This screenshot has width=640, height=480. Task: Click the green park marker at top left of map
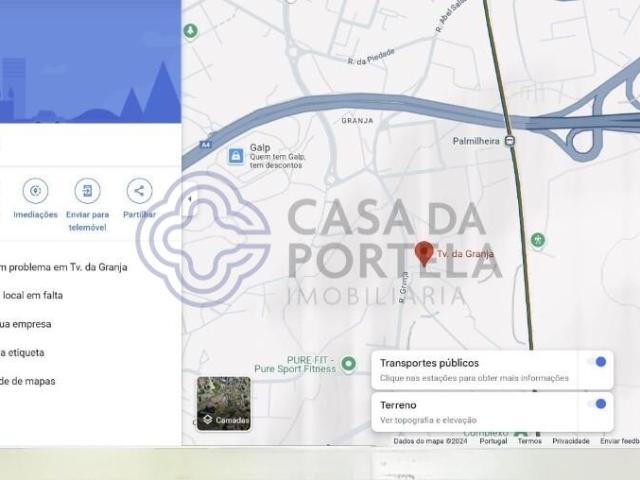click(x=190, y=31)
